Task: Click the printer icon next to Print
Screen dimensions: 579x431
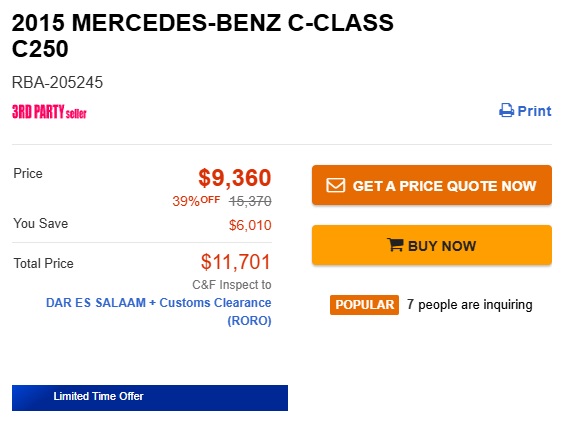Action: point(506,110)
